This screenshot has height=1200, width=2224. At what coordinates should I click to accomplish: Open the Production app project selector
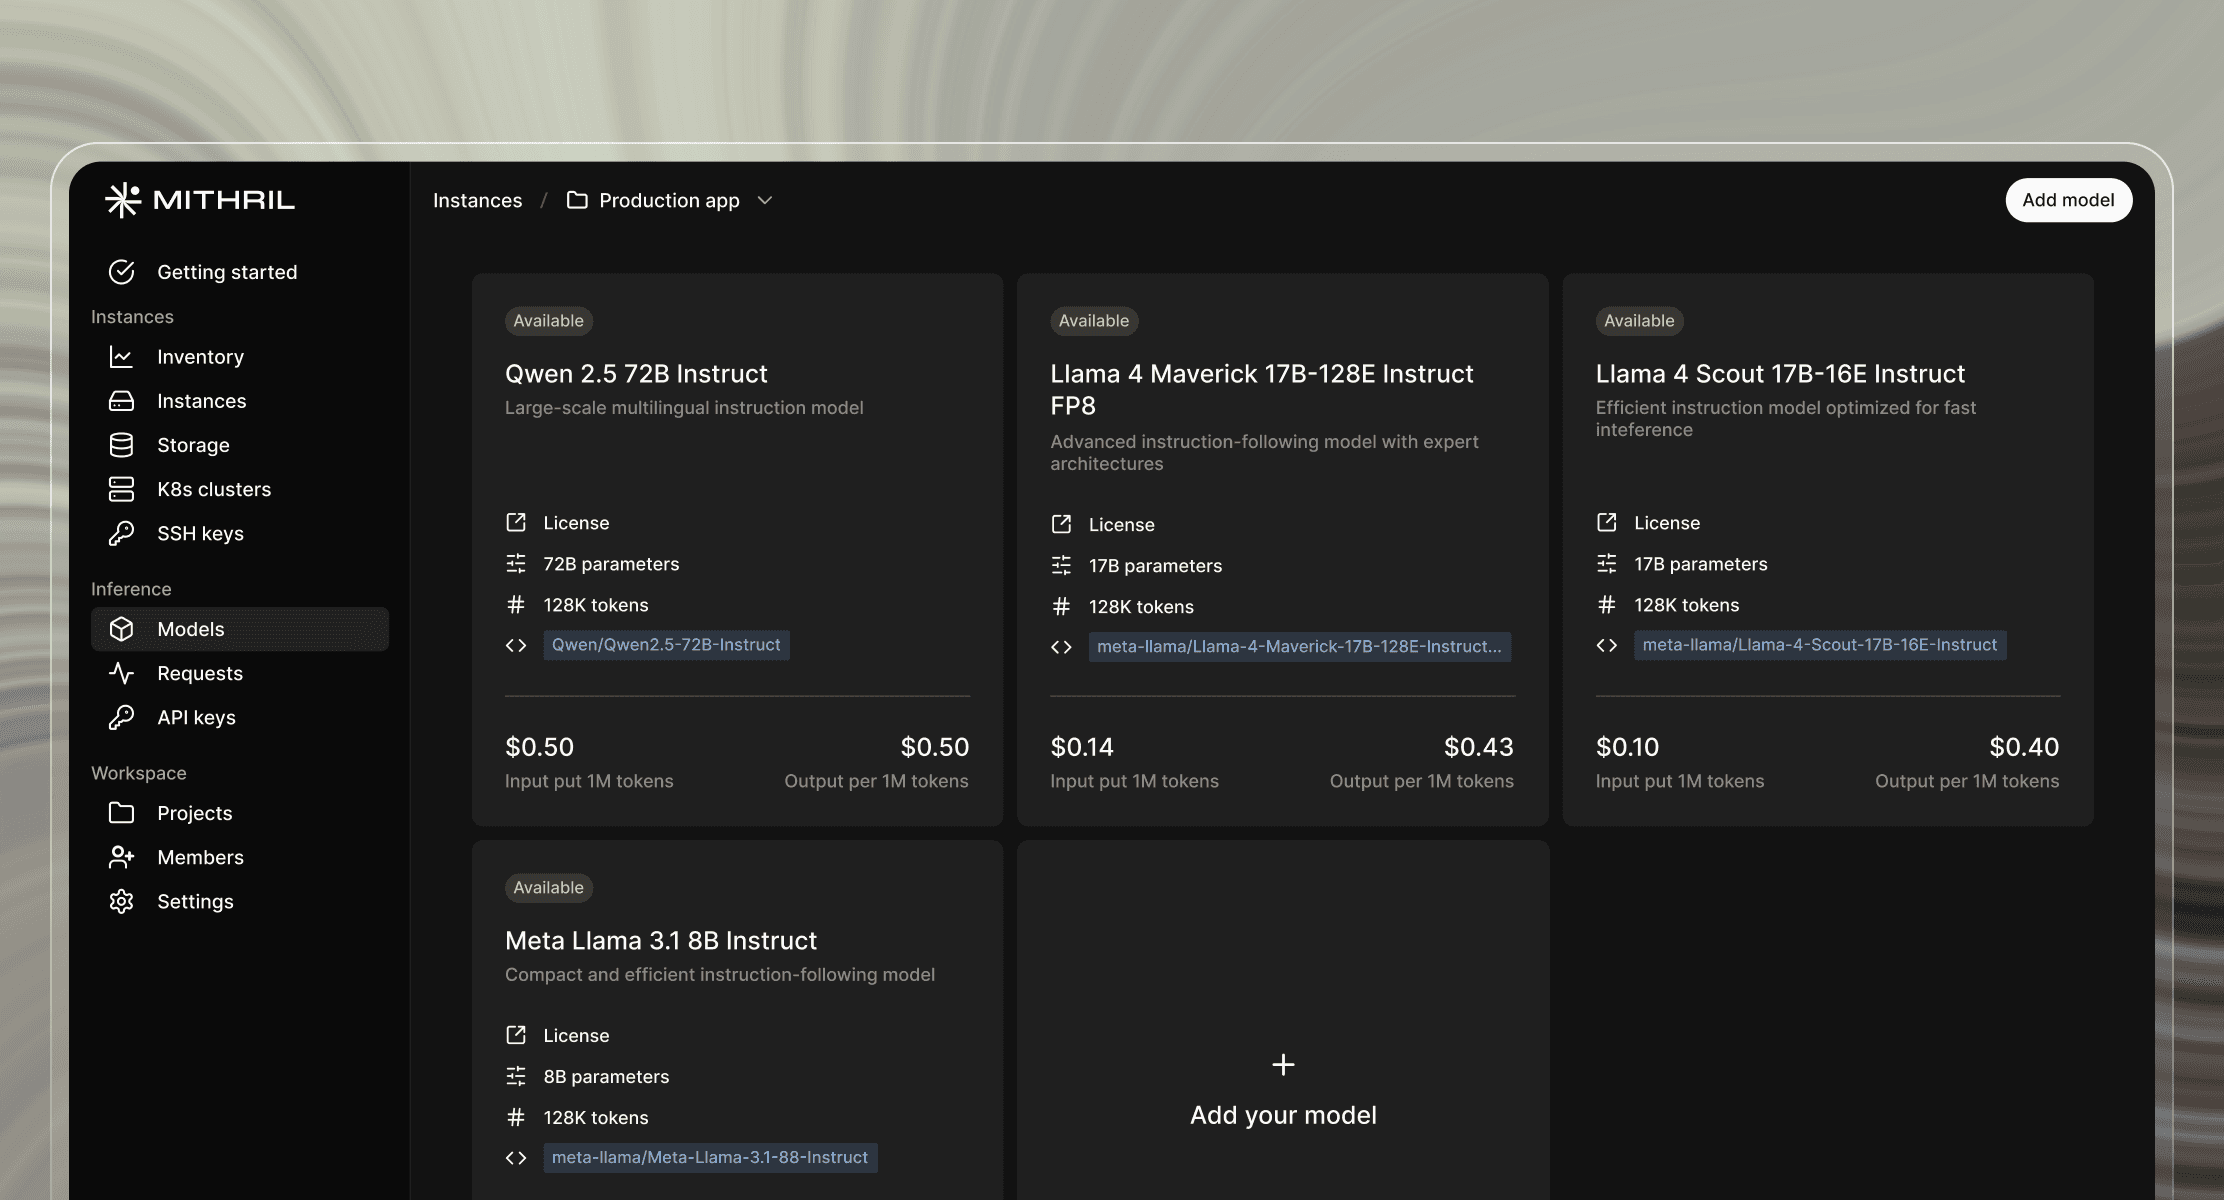point(668,200)
